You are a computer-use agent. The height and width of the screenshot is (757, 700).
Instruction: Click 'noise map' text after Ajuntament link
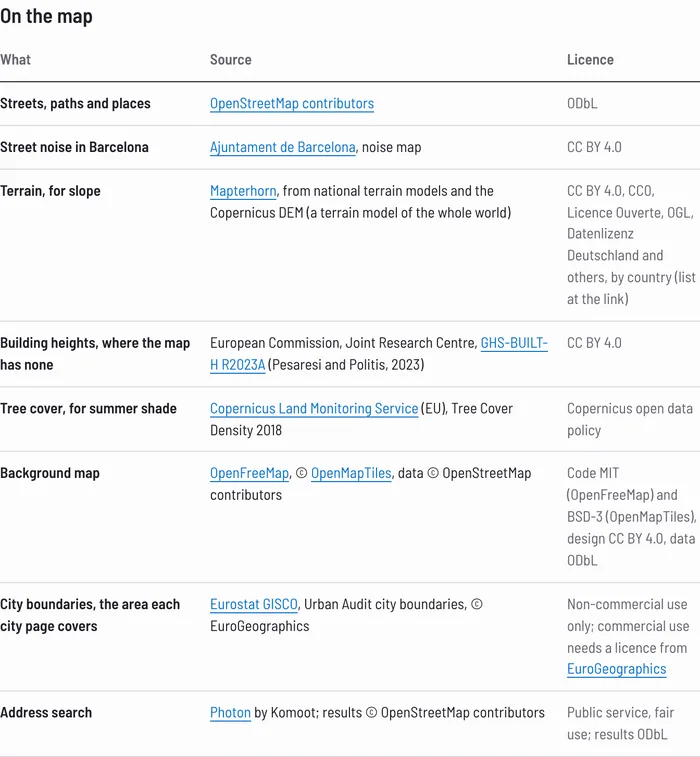point(392,147)
